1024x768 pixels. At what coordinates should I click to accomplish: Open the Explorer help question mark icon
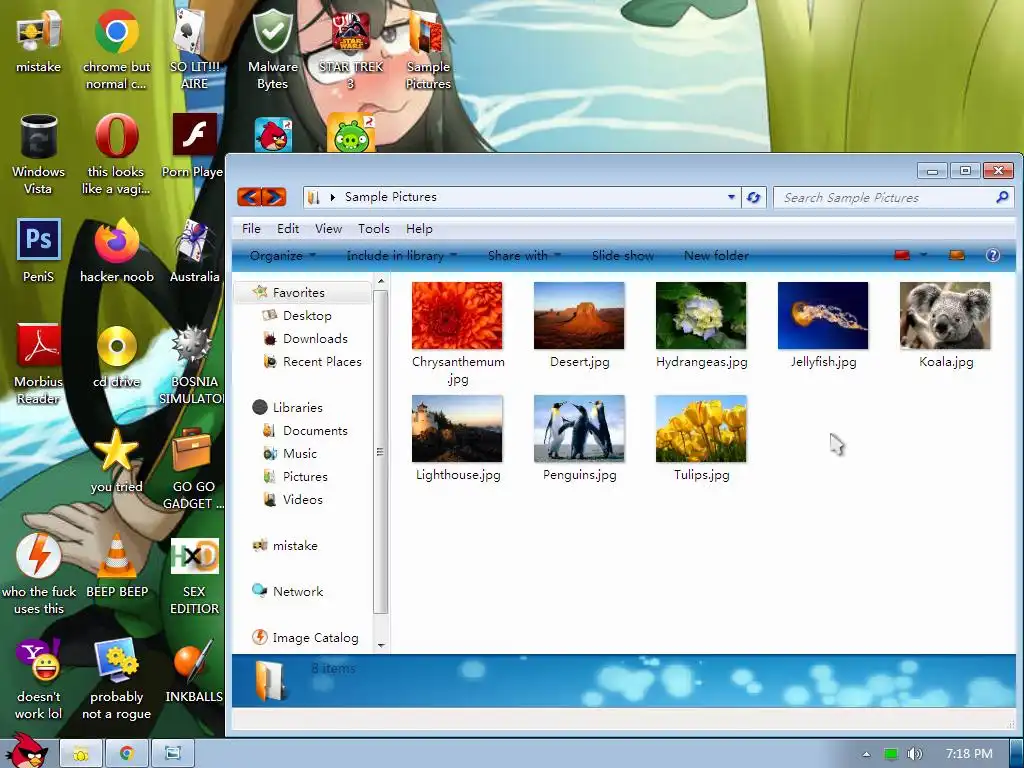coord(993,255)
